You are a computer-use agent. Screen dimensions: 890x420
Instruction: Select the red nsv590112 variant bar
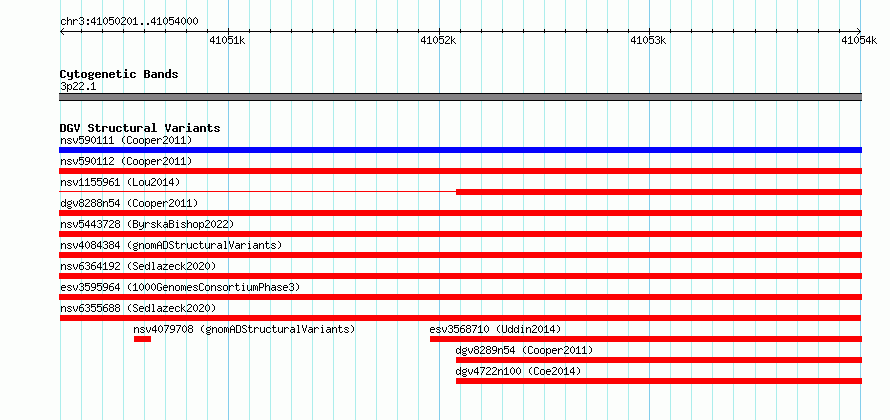(460, 171)
